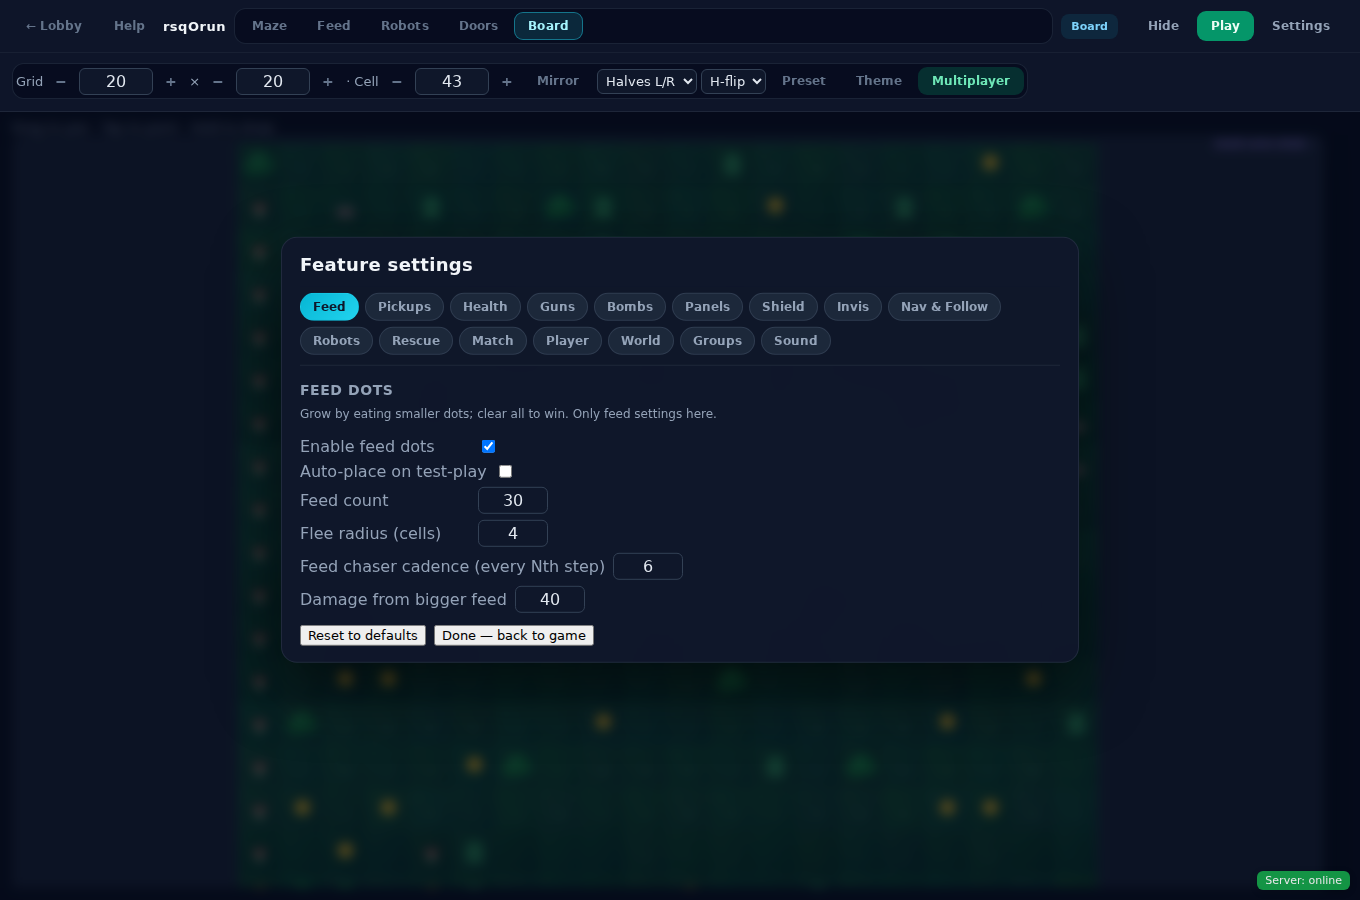This screenshot has width=1360, height=900.
Task: Click the green Play button
Action: pyautogui.click(x=1225, y=26)
